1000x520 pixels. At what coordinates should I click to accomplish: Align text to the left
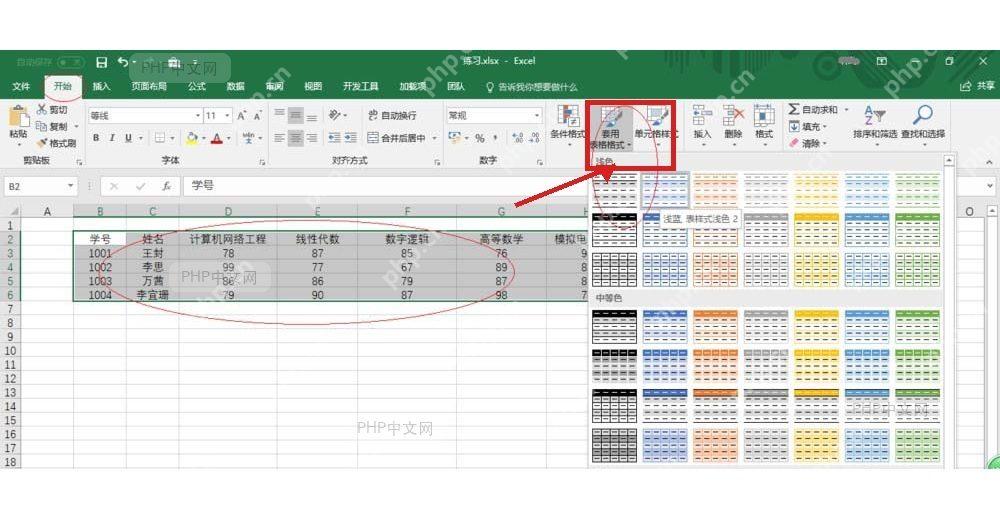click(x=279, y=137)
